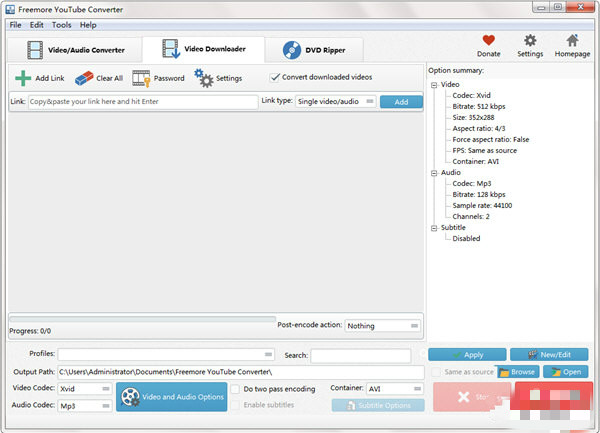This screenshot has height=433, width=600.
Task: Select the Video Downloader tab
Action: (204, 49)
